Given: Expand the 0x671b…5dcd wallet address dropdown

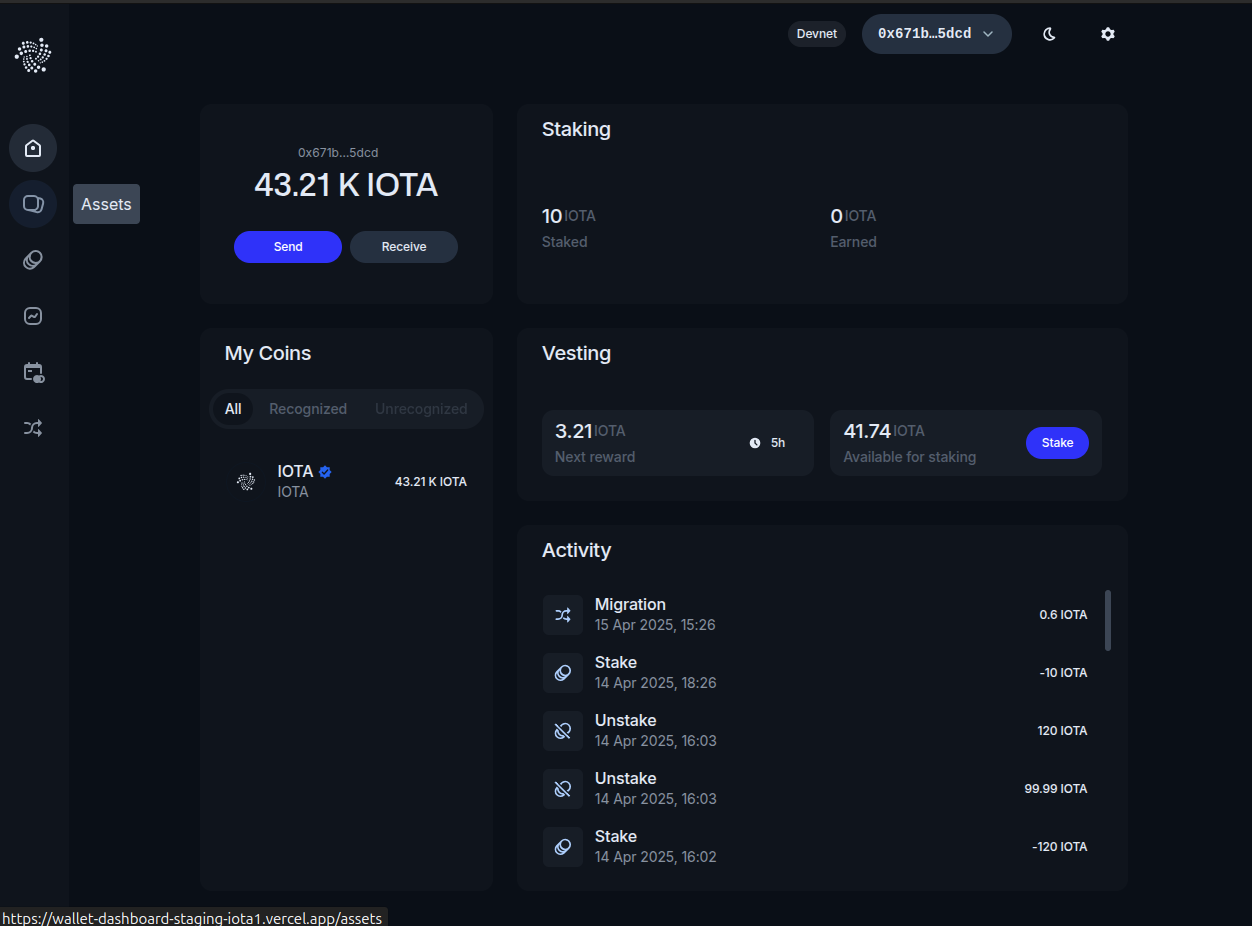Looking at the screenshot, I should click(x=936, y=34).
